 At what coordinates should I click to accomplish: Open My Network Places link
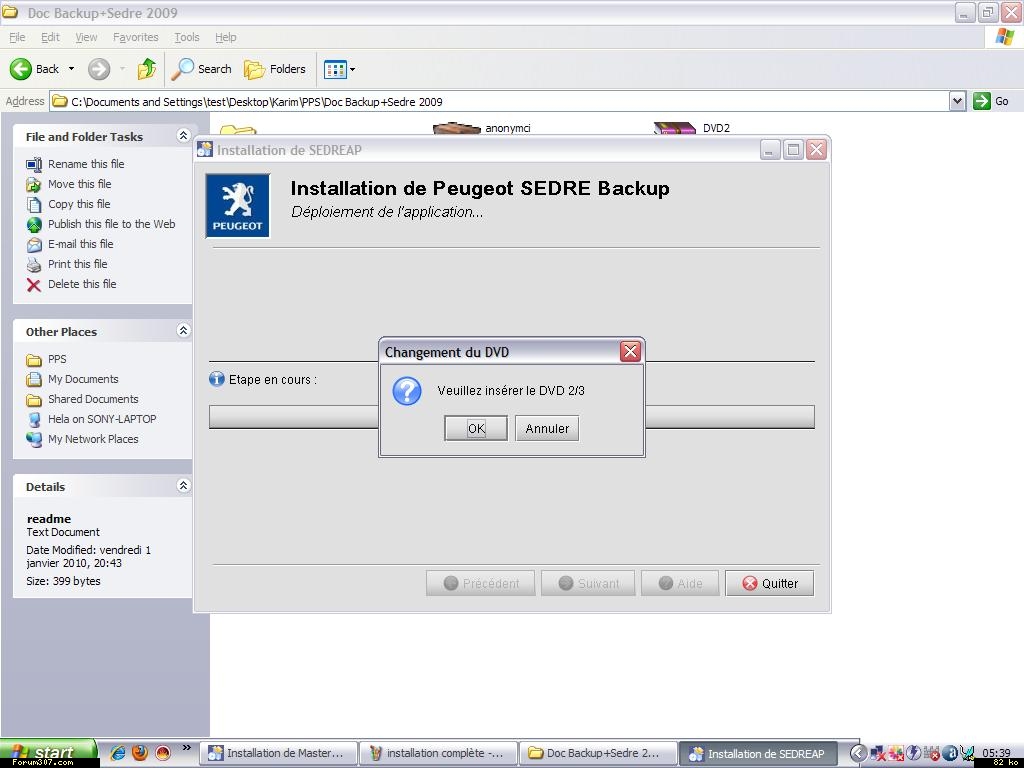point(93,439)
